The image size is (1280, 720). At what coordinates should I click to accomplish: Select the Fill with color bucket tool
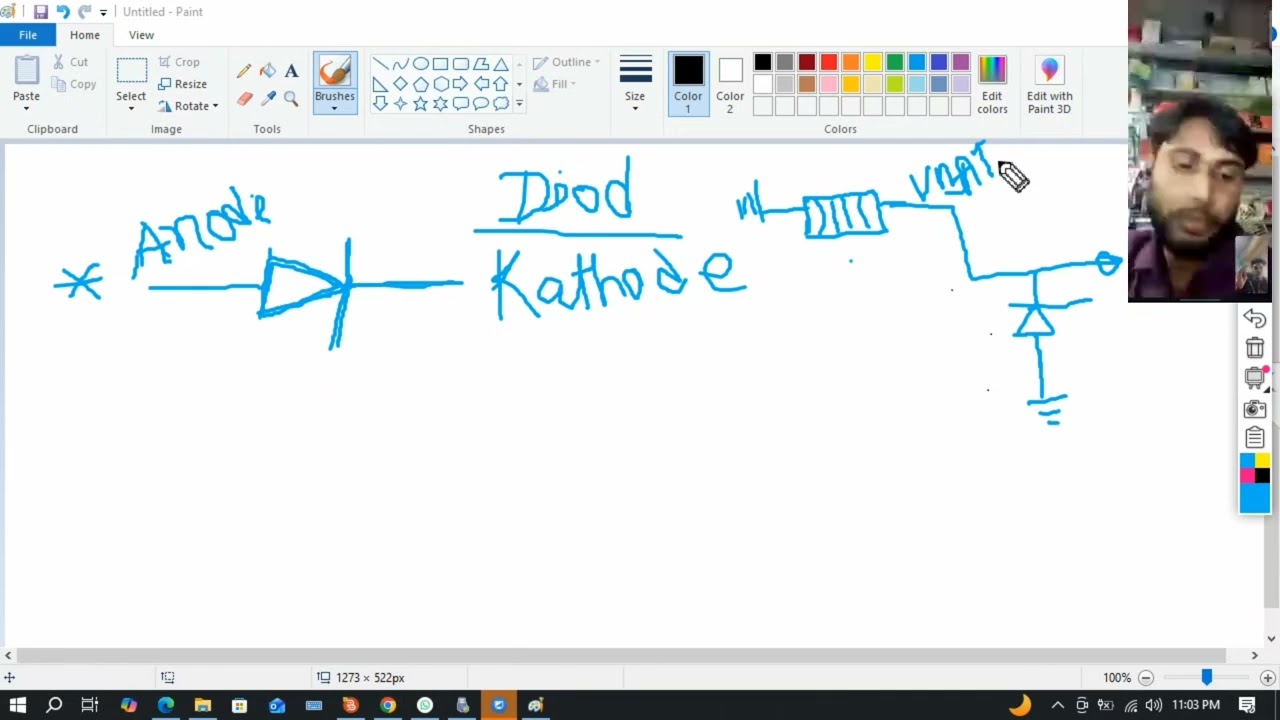point(267,71)
